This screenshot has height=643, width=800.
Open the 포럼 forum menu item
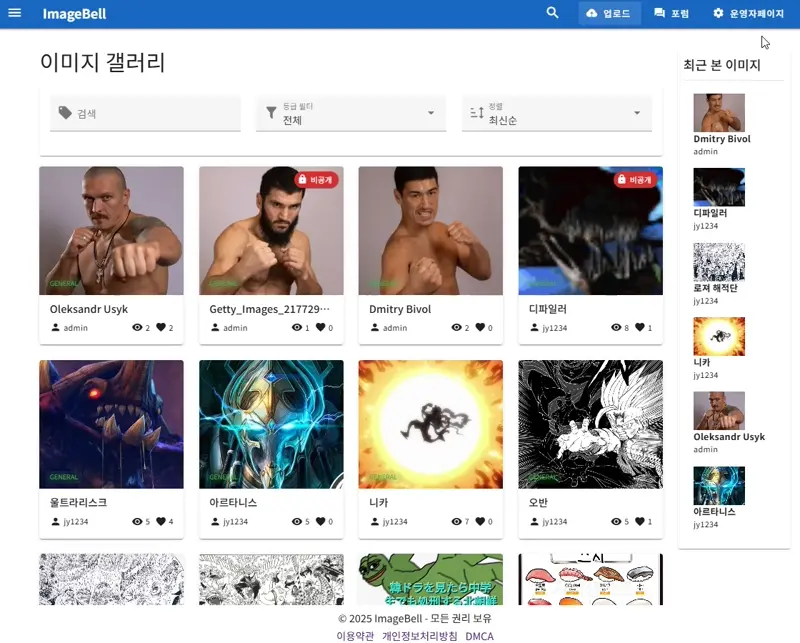click(x=671, y=14)
